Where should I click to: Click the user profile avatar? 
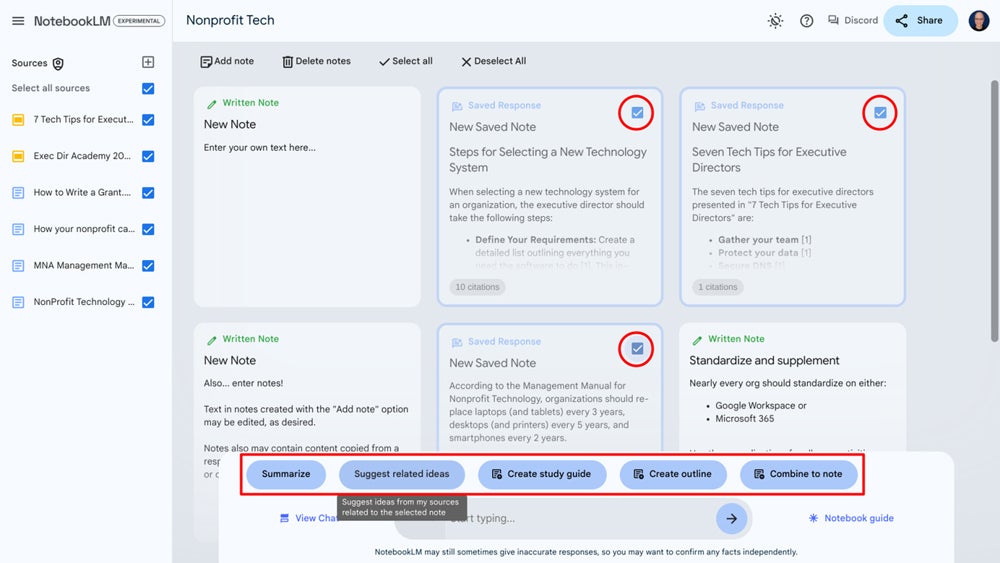978,21
